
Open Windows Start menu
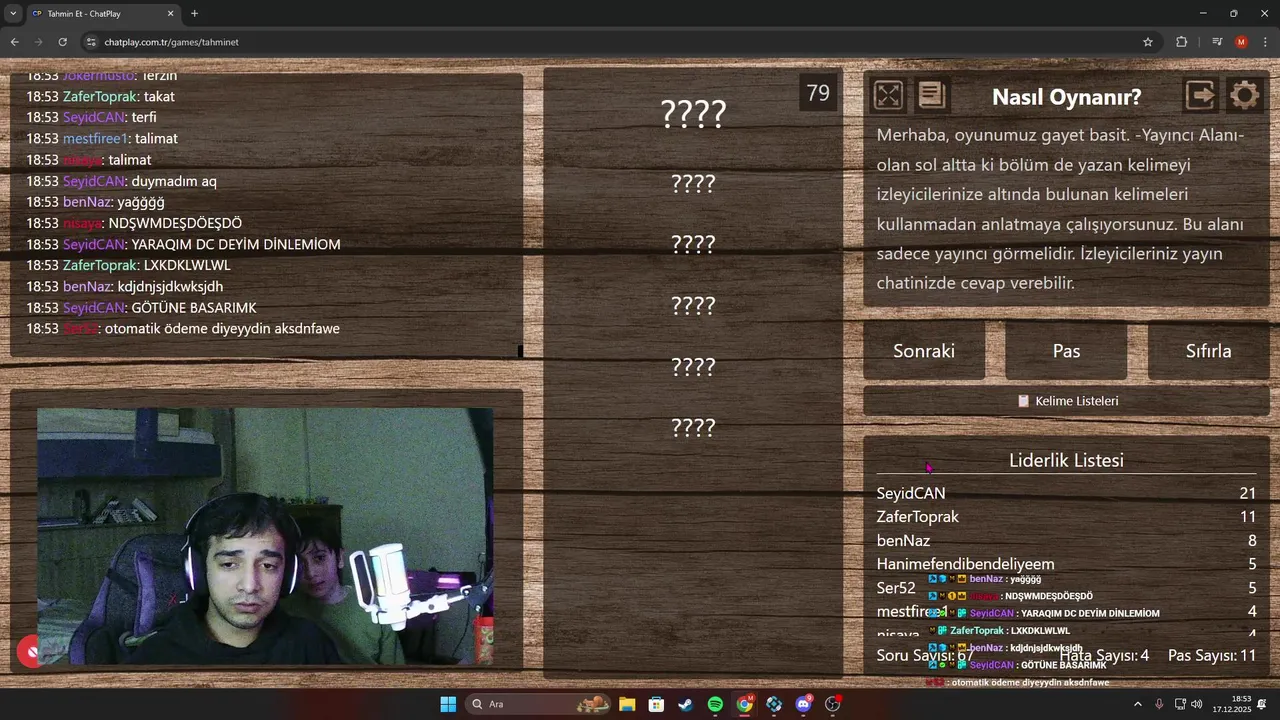pos(448,704)
